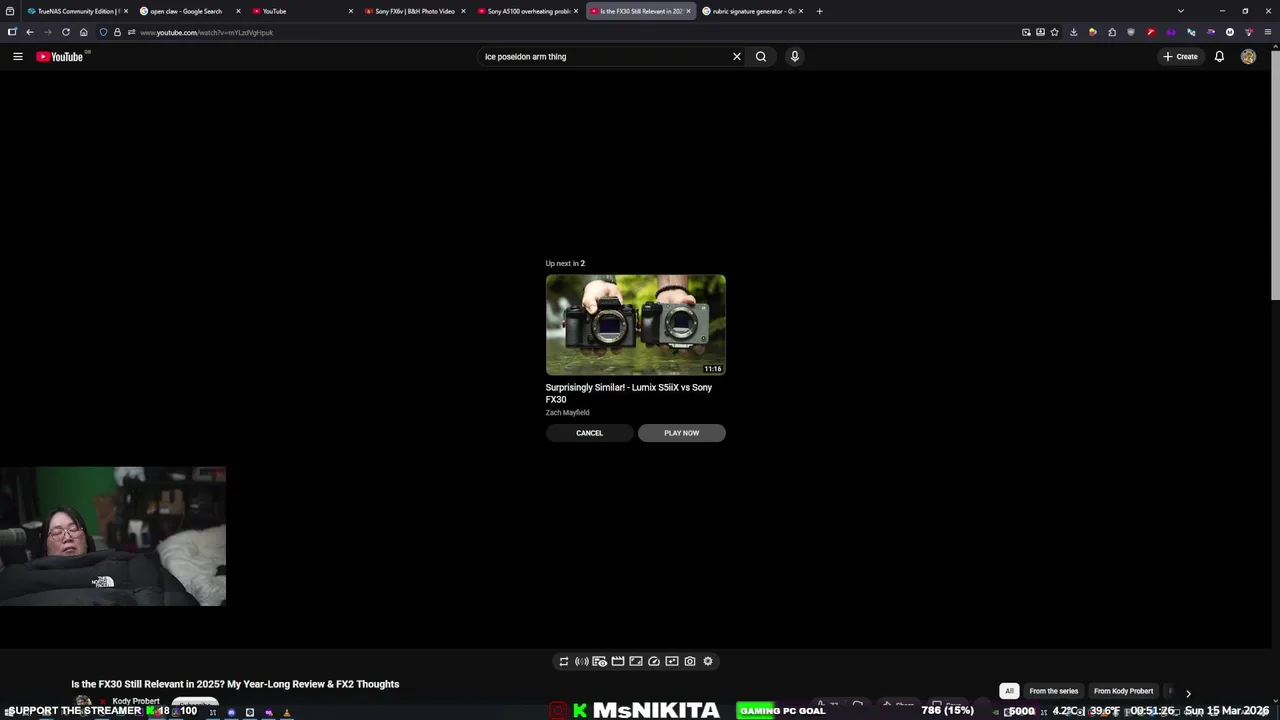Open the YouTube guide hamburger menu

tap(17, 57)
